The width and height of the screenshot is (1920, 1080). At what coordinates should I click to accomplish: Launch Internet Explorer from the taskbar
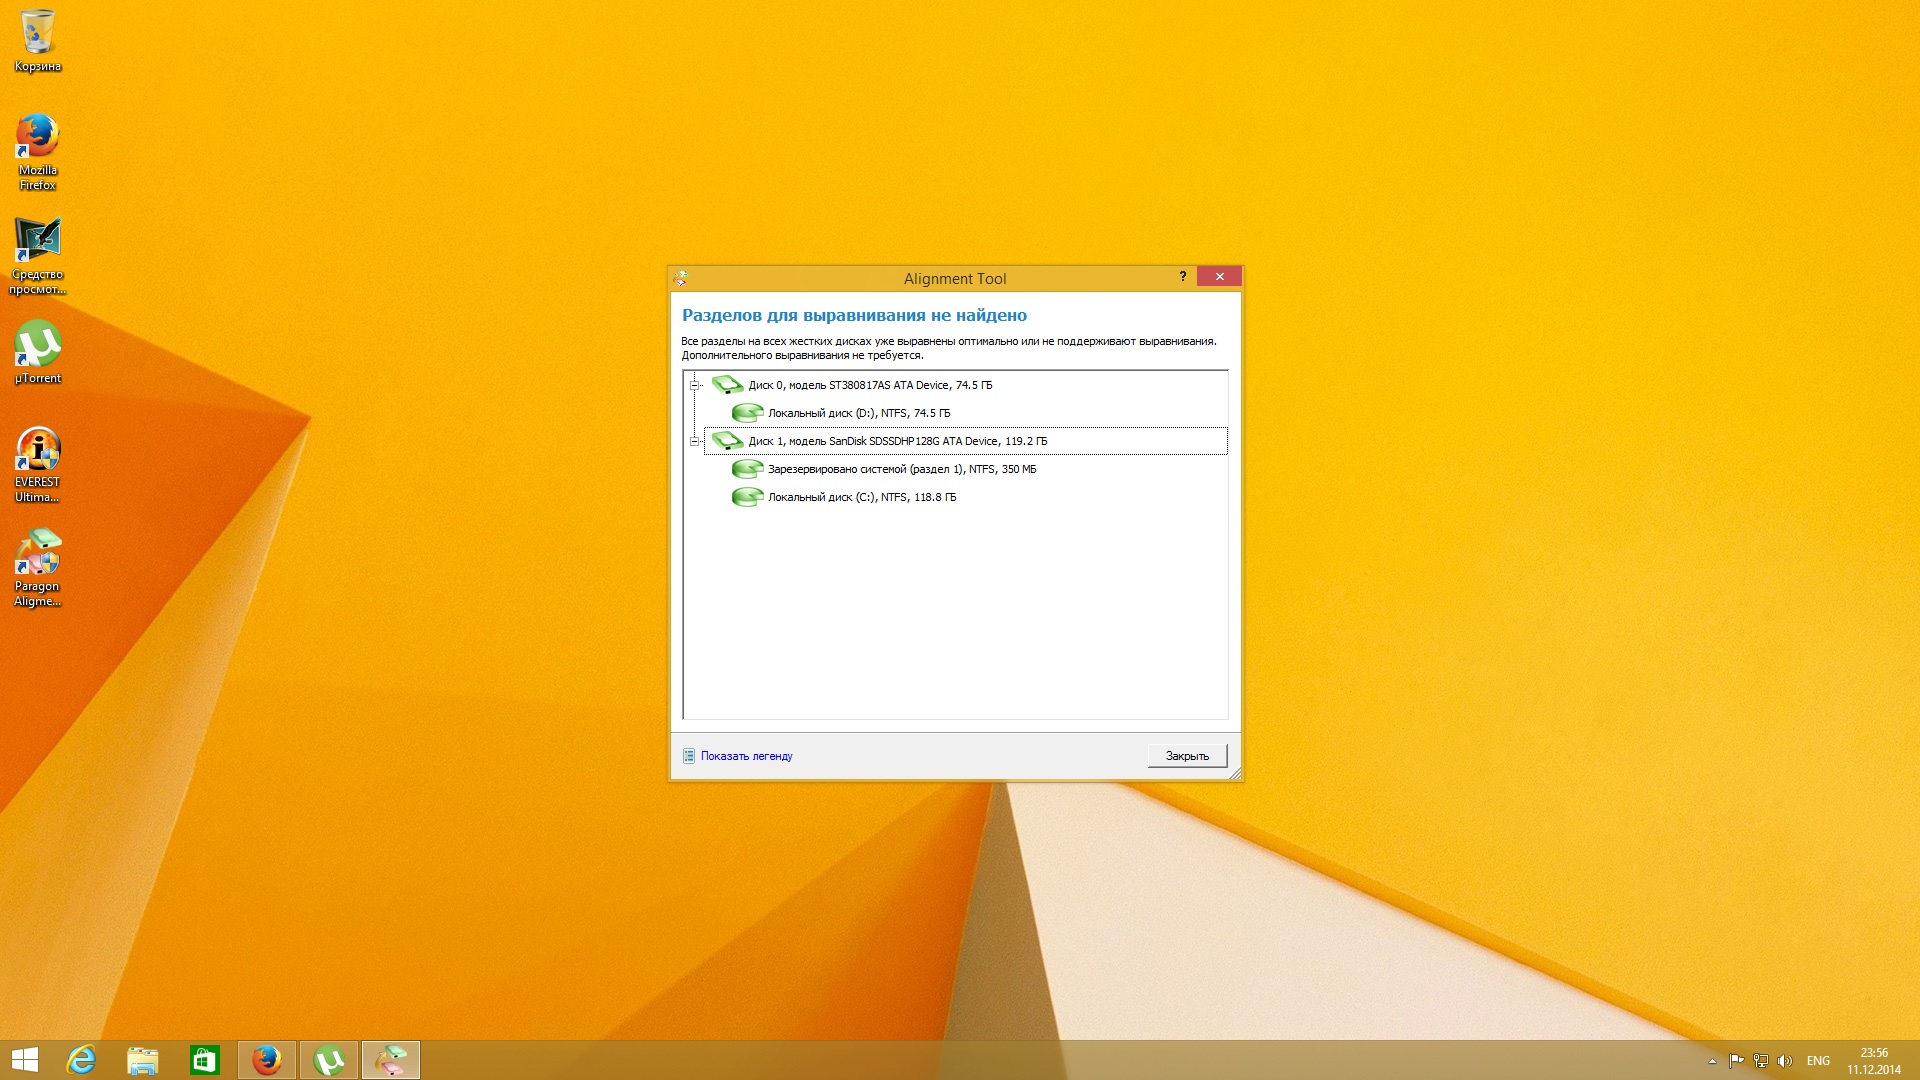(x=81, y=1060)
